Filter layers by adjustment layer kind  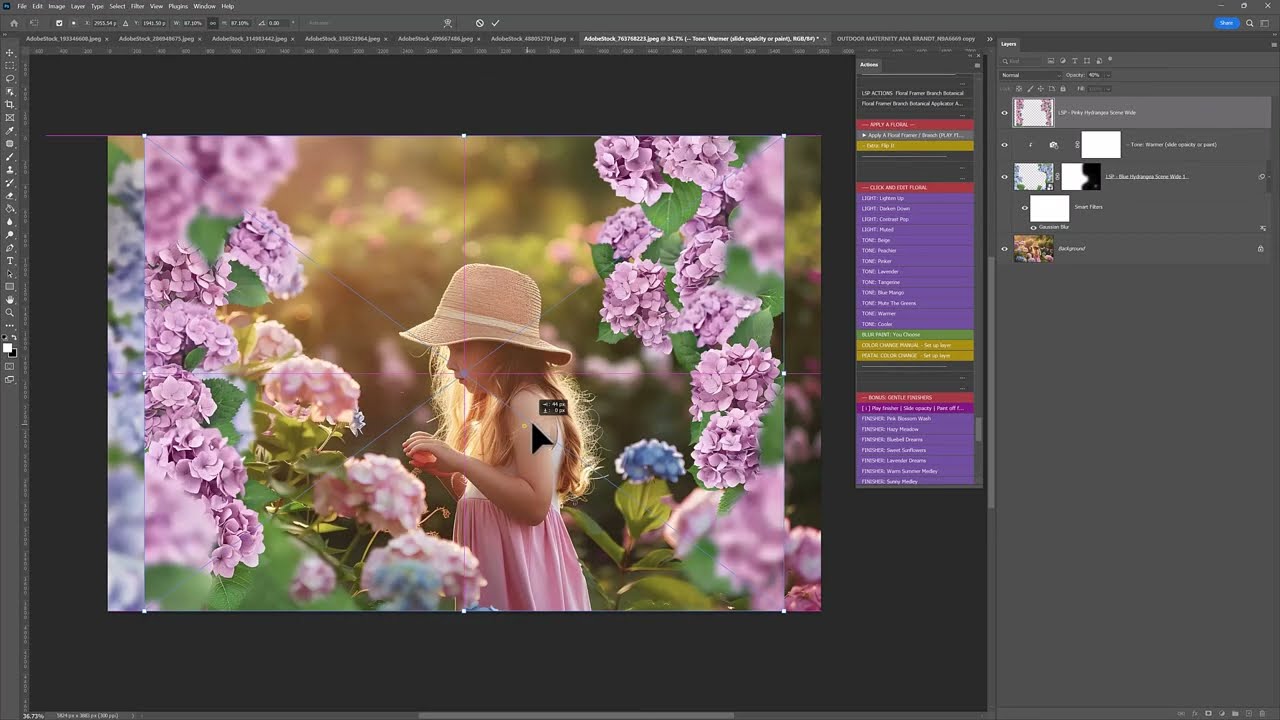[x=1064, y=60]
